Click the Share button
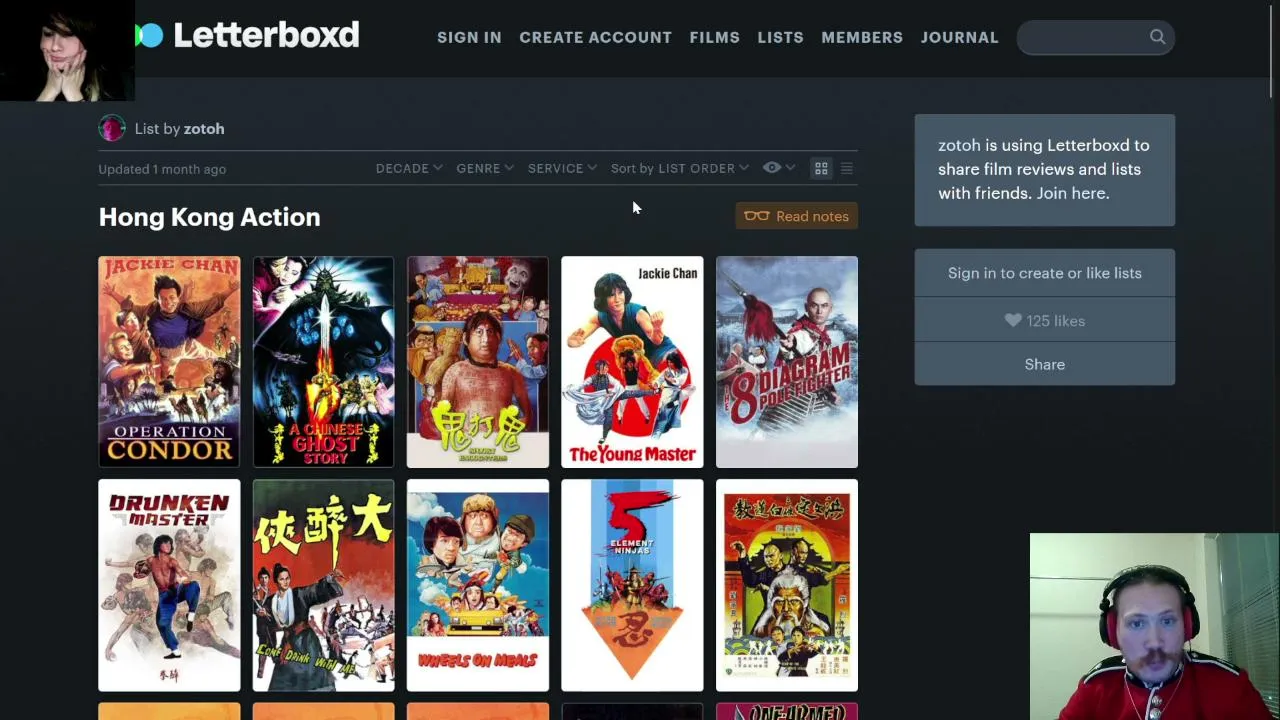Viewport: 1280px width, 720px height. click(x=1044, y=364)
